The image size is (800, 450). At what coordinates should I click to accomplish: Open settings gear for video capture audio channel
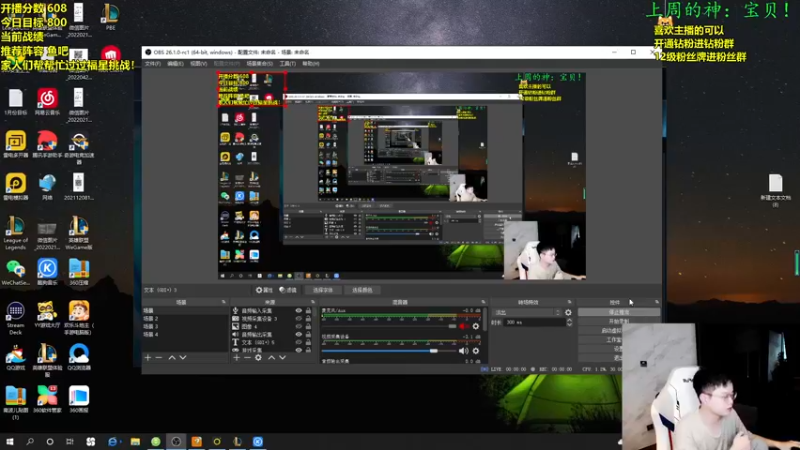476,351
